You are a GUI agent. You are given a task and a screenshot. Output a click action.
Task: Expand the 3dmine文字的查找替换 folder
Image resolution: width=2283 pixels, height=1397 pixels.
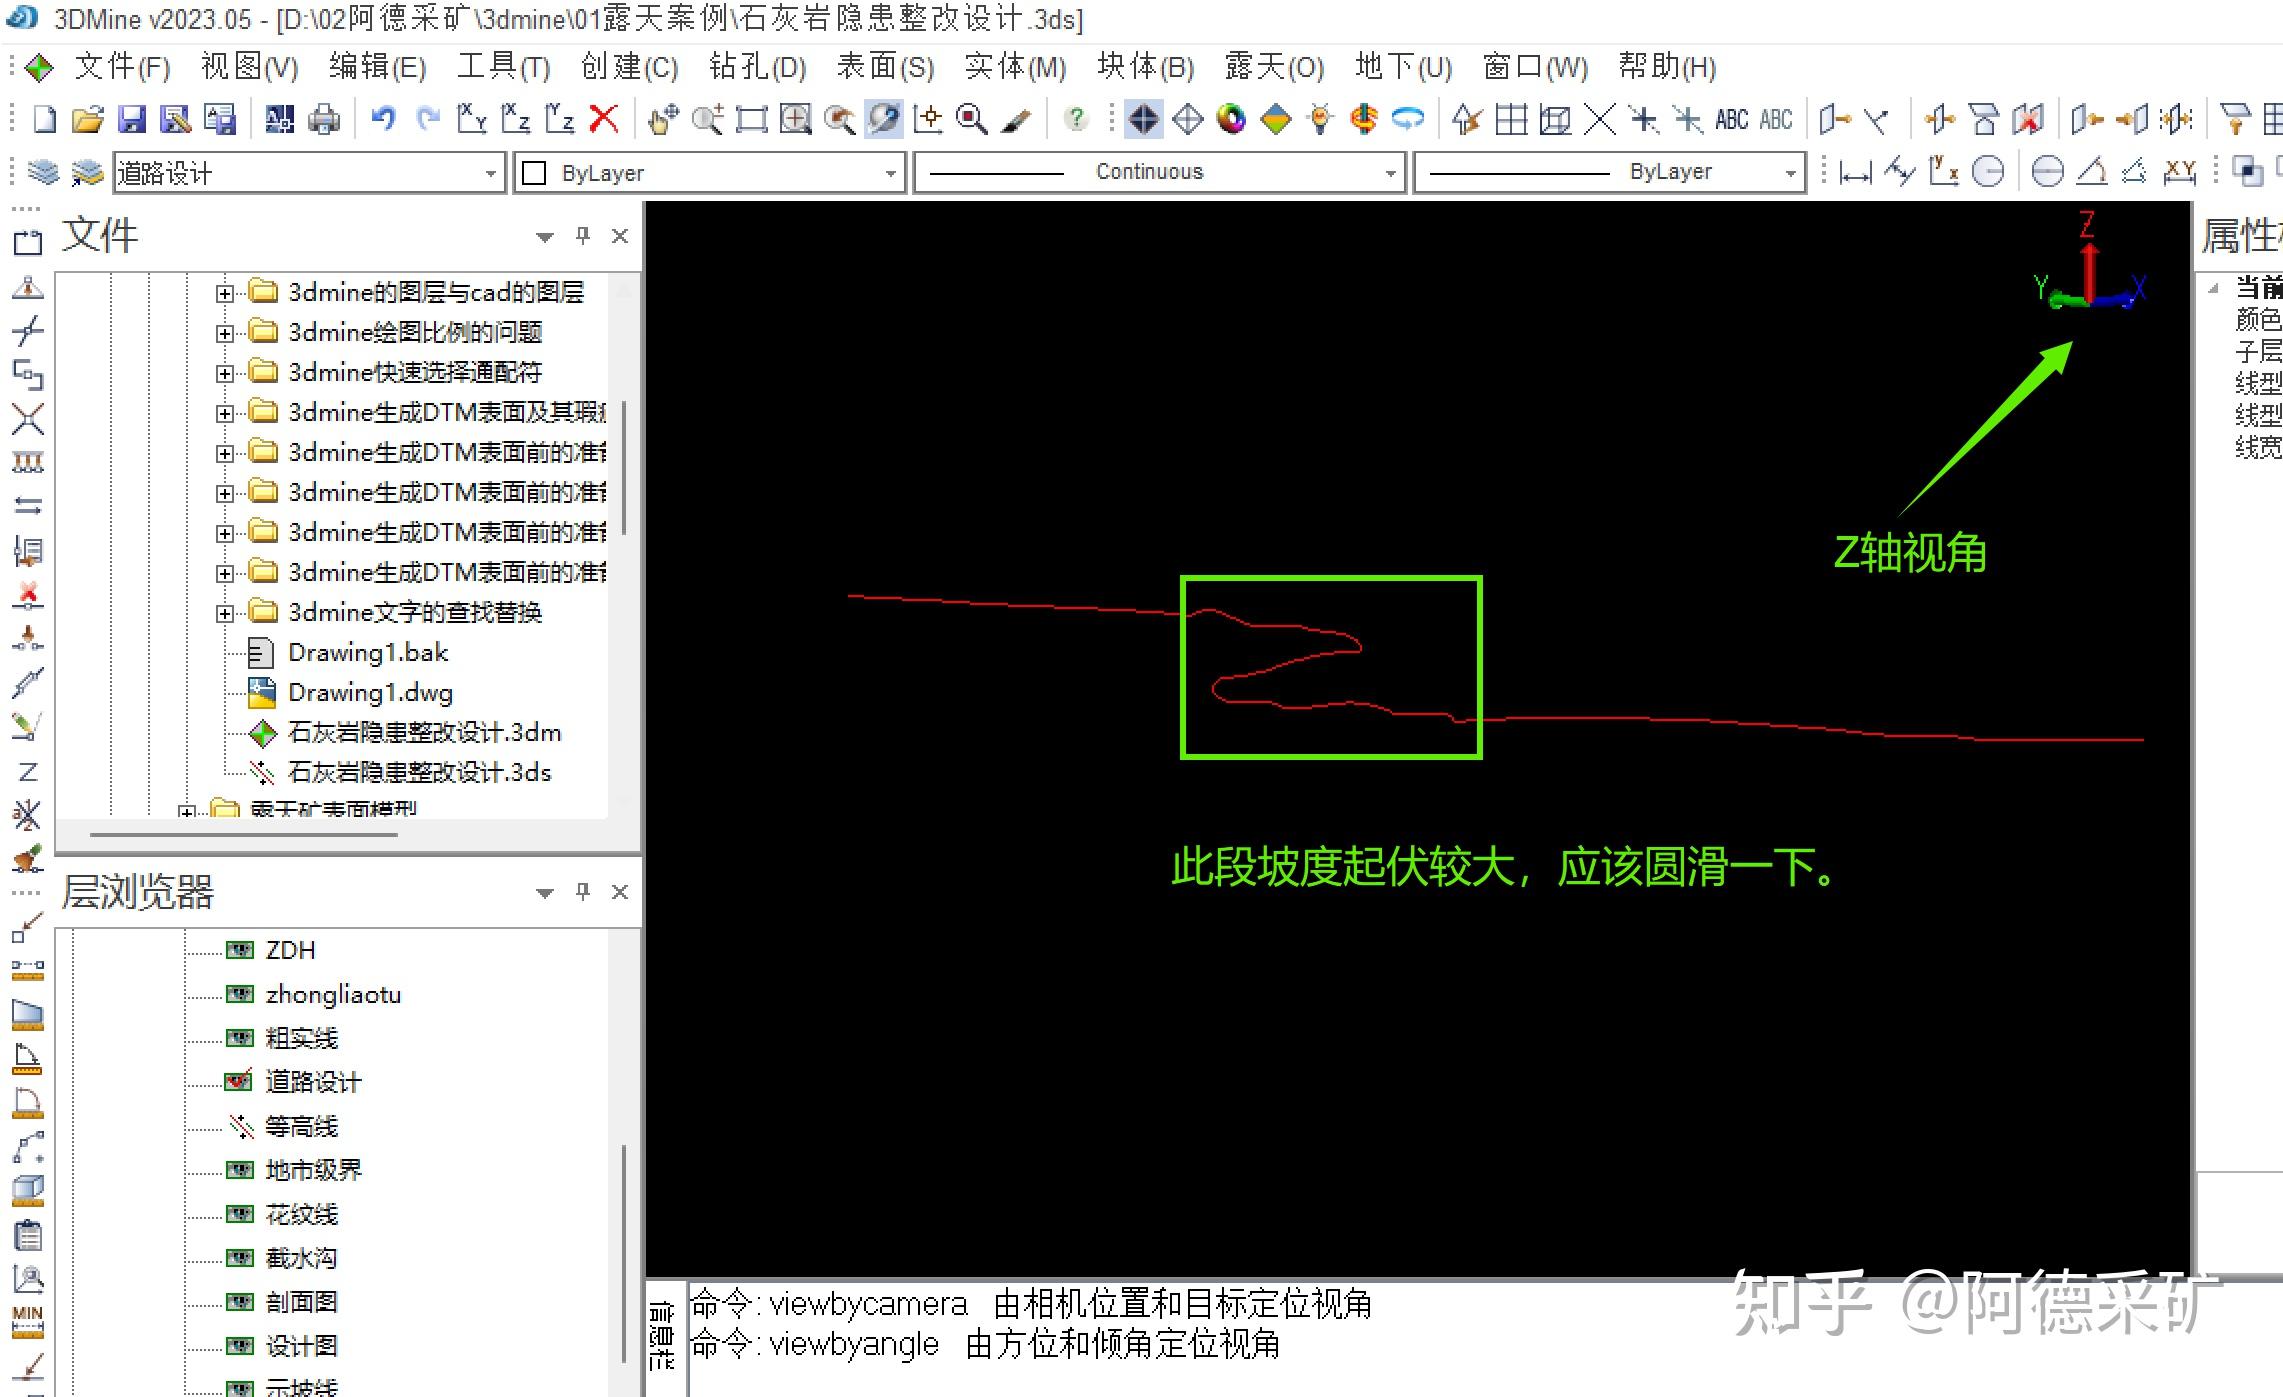(224, 612)
